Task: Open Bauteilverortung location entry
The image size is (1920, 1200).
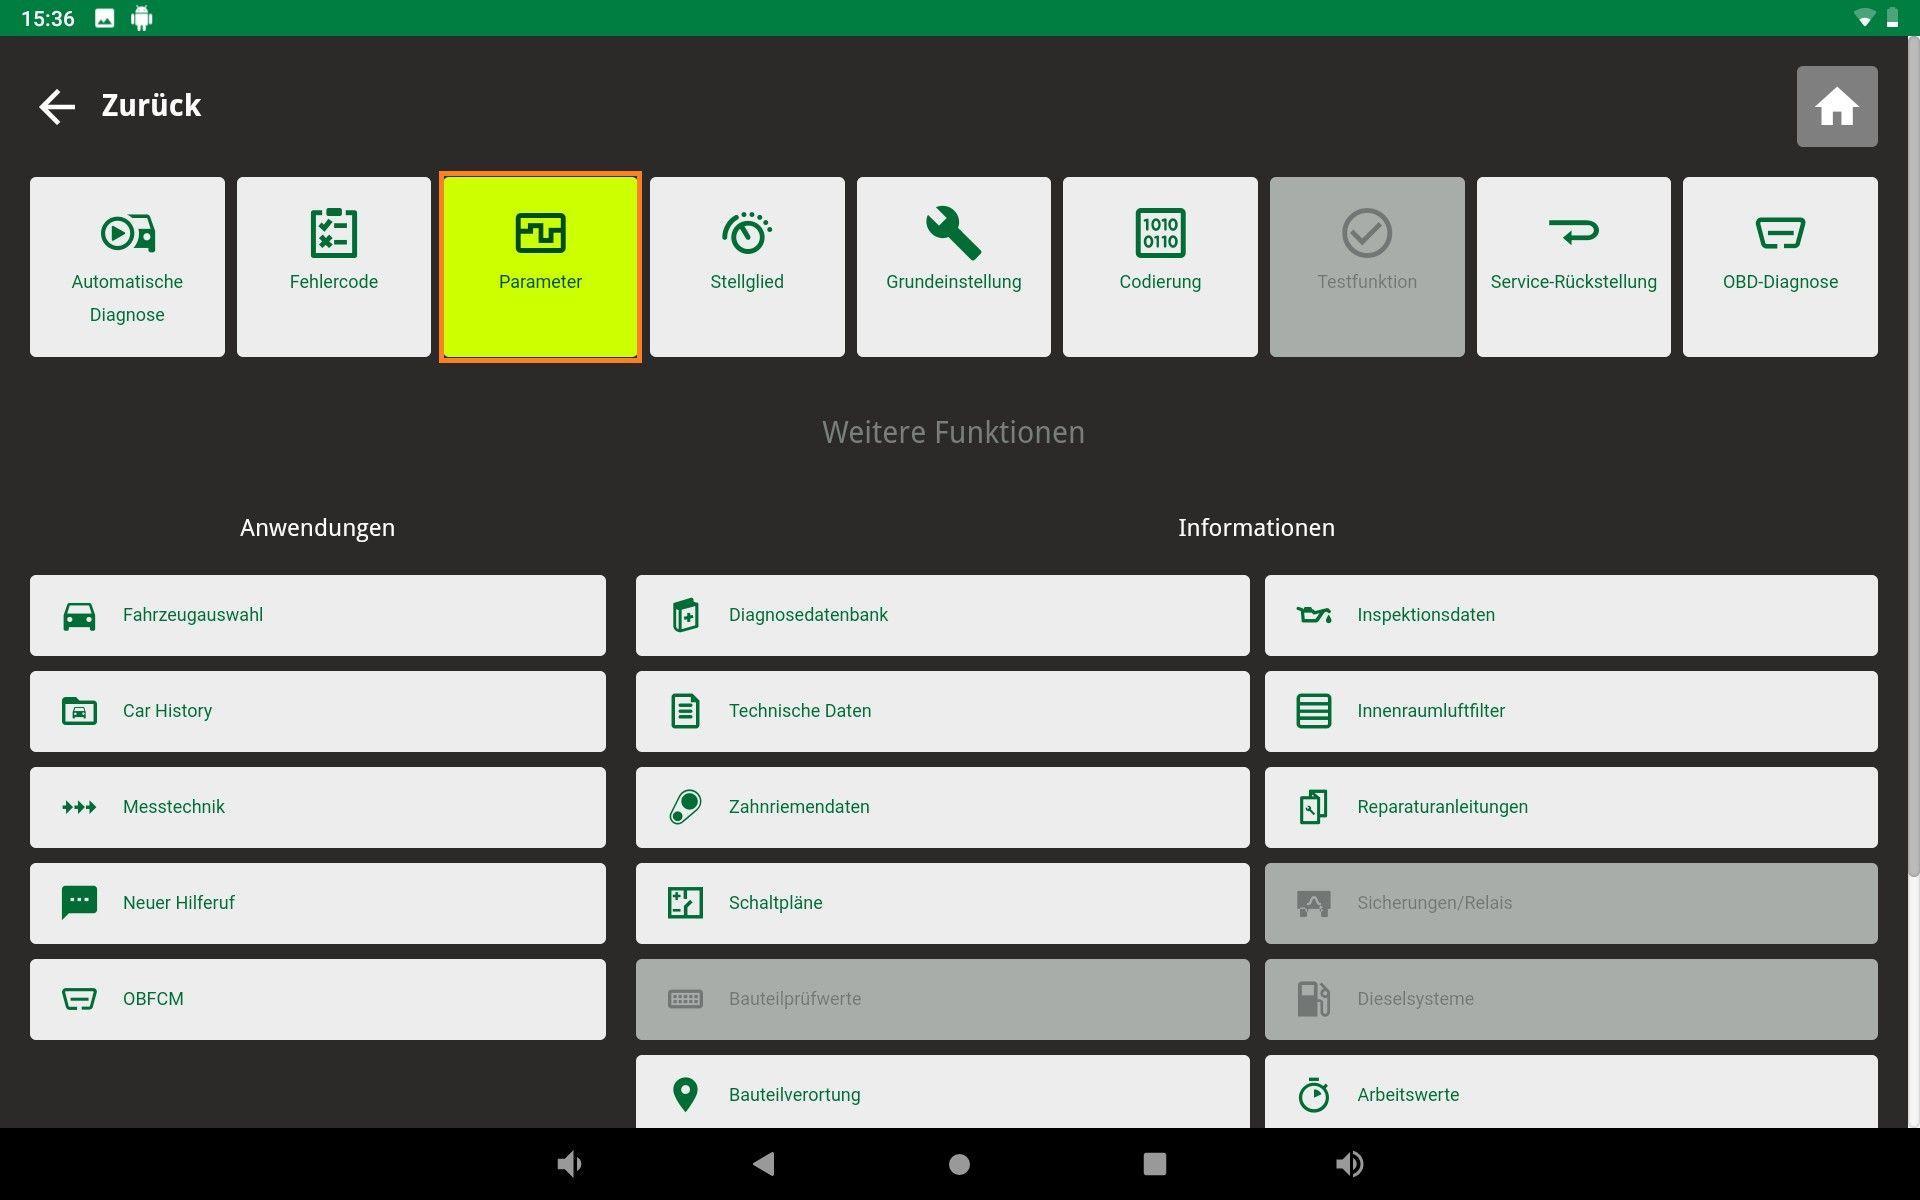Action: (943, 1092)
